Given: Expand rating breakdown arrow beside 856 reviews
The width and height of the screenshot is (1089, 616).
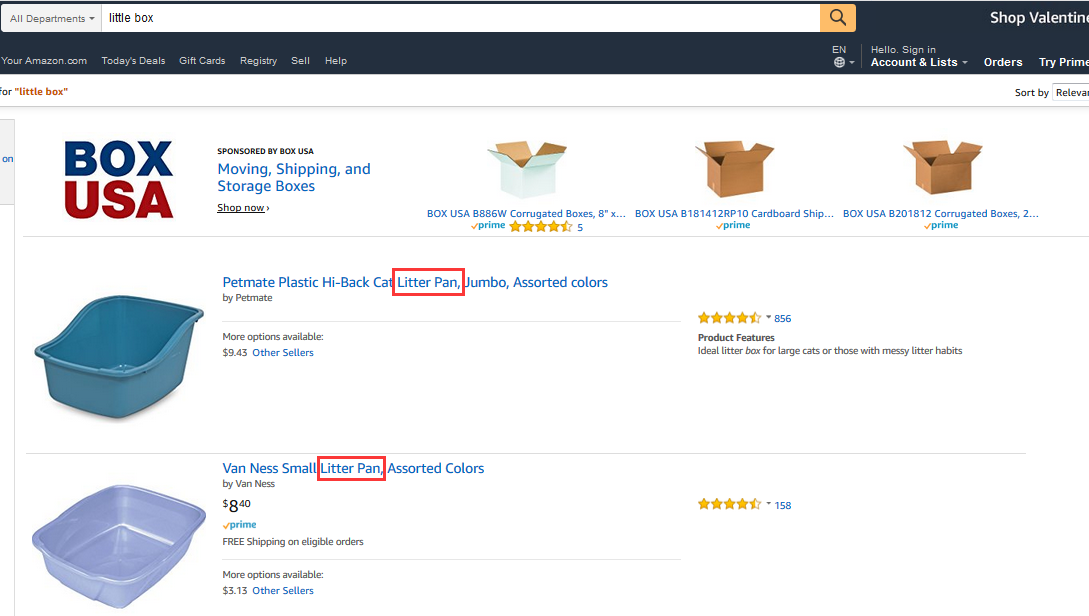Looking at the screenshot, I should (x=768, y=318).
